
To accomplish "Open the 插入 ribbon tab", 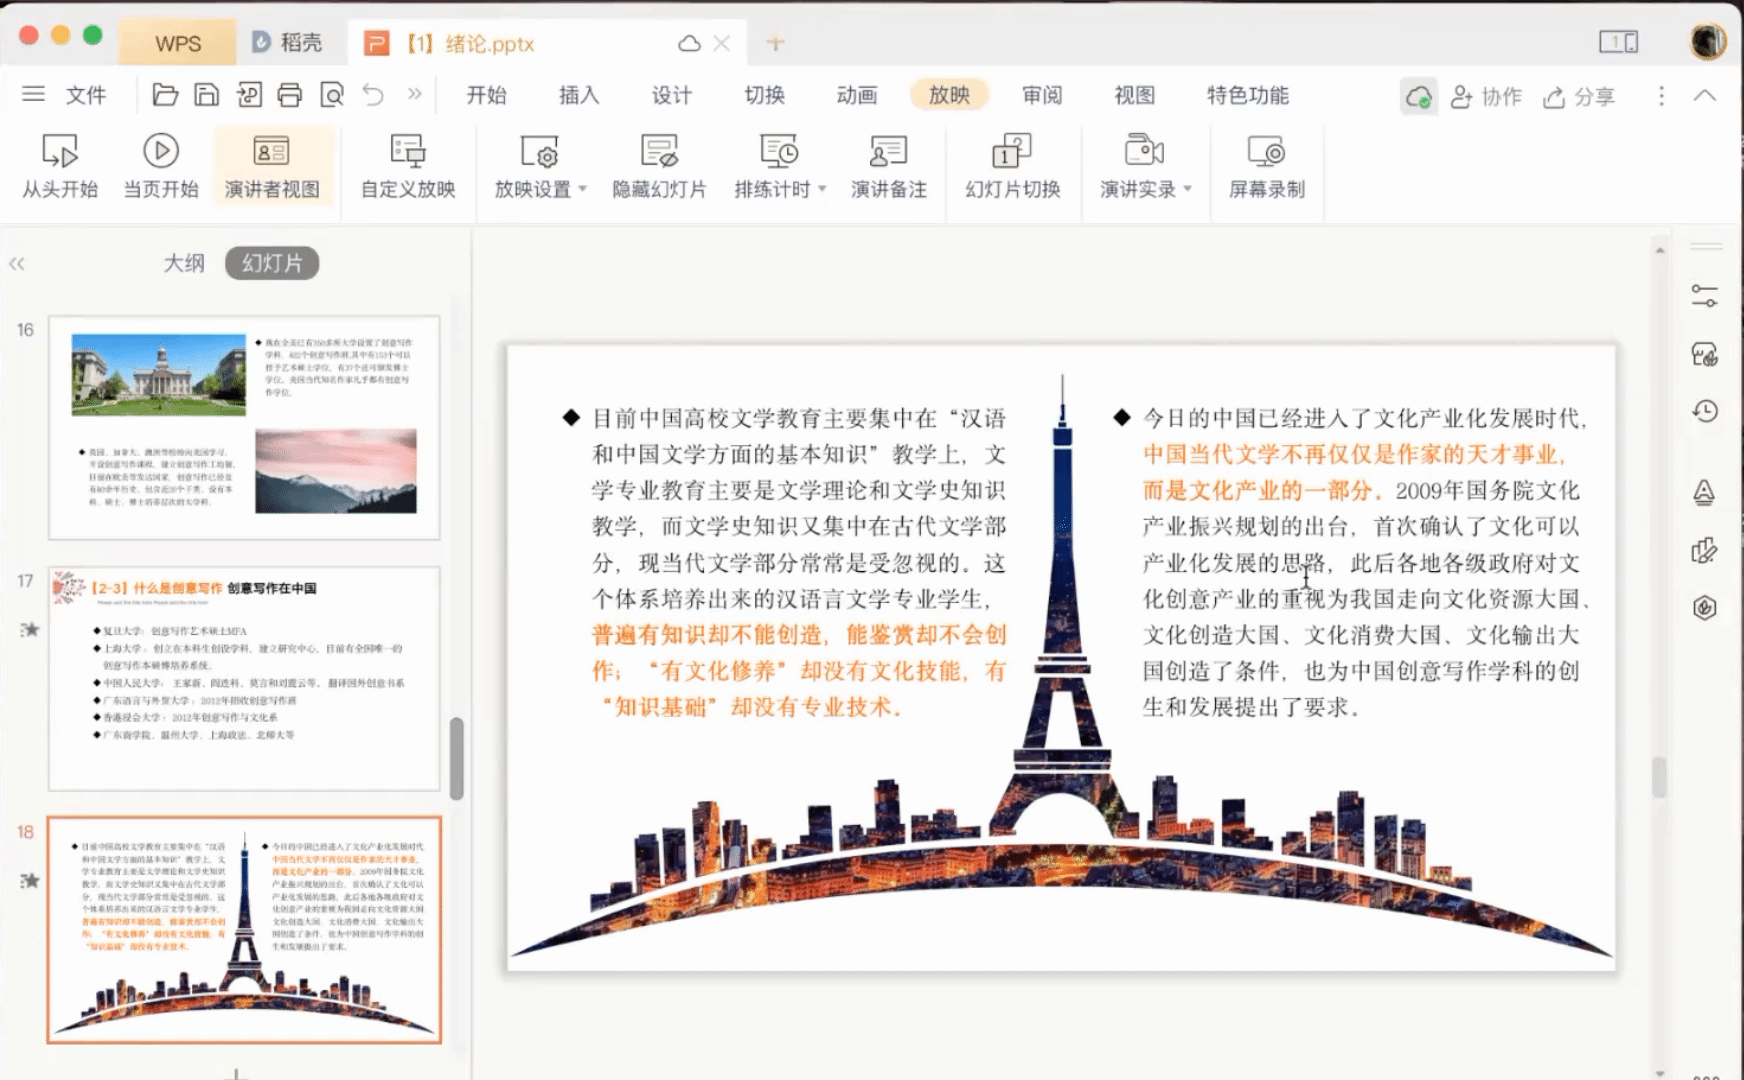I will tap(578, 95).
